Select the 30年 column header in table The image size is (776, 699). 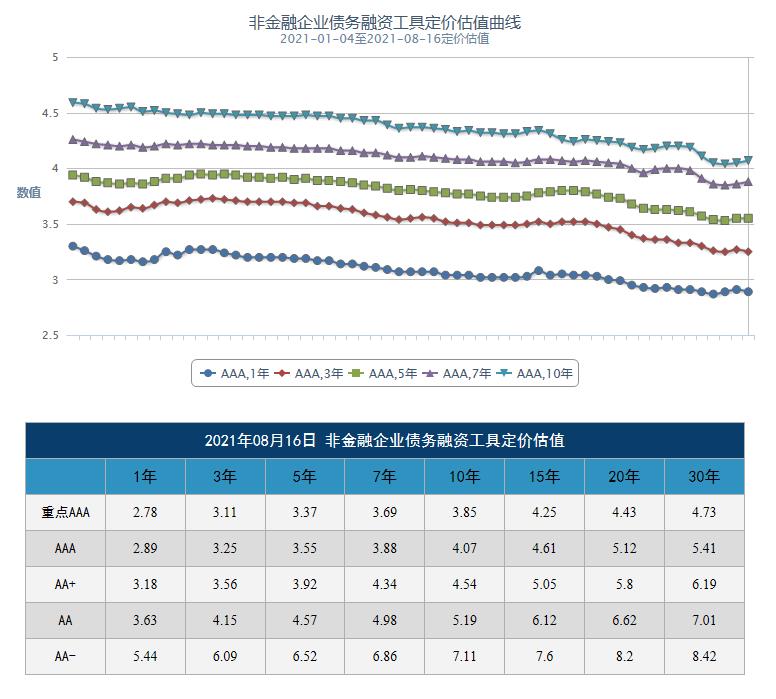point(705,476)
